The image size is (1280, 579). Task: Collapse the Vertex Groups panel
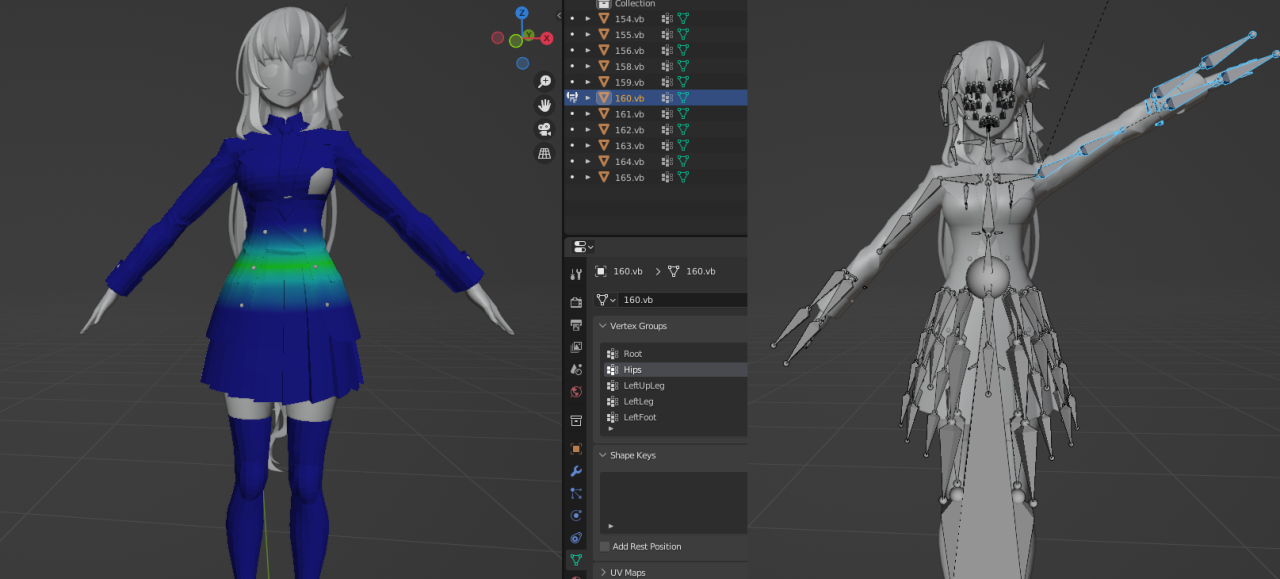pos(603,326)
